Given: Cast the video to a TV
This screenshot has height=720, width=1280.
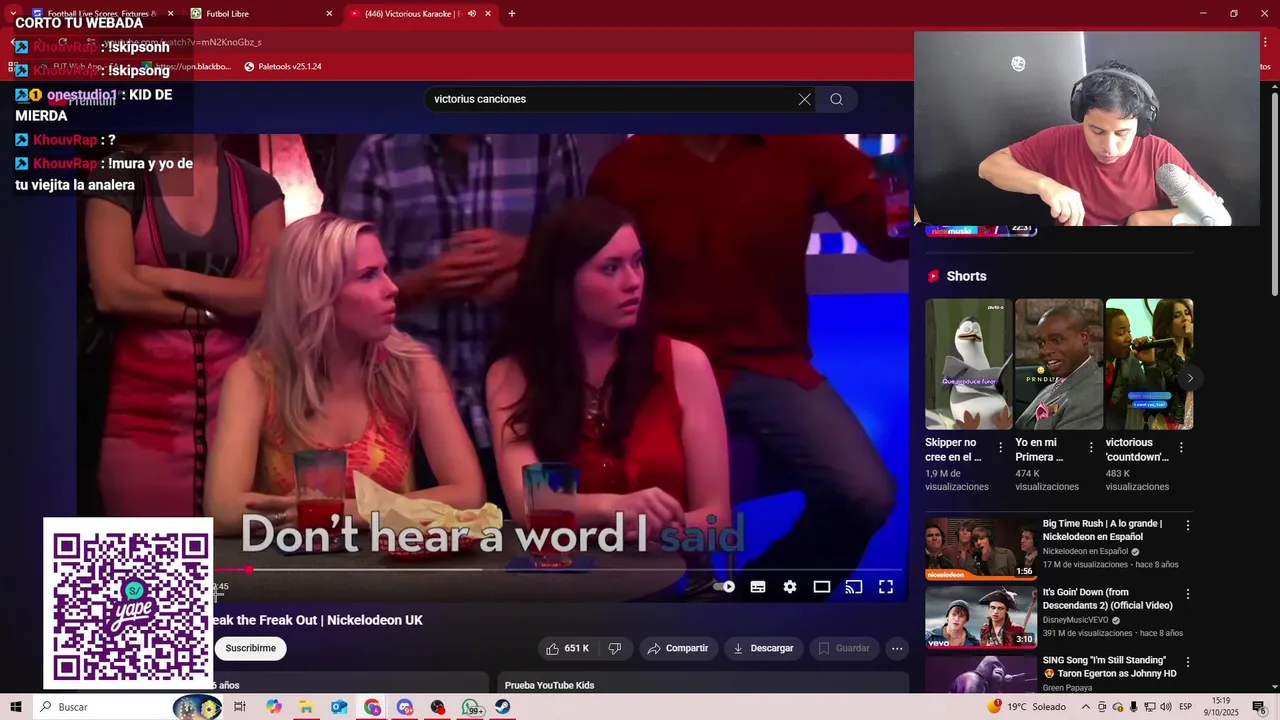Looking at the screenshot, I should coord(854,587).
